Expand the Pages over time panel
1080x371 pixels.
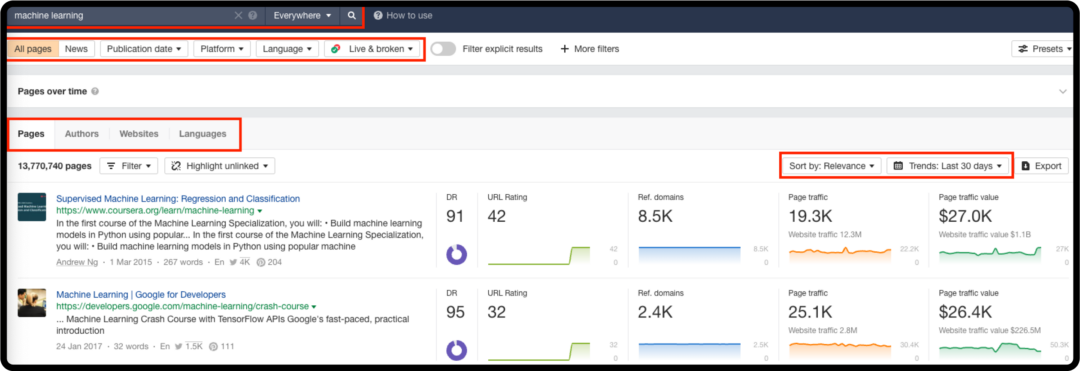coord(1063,91)
